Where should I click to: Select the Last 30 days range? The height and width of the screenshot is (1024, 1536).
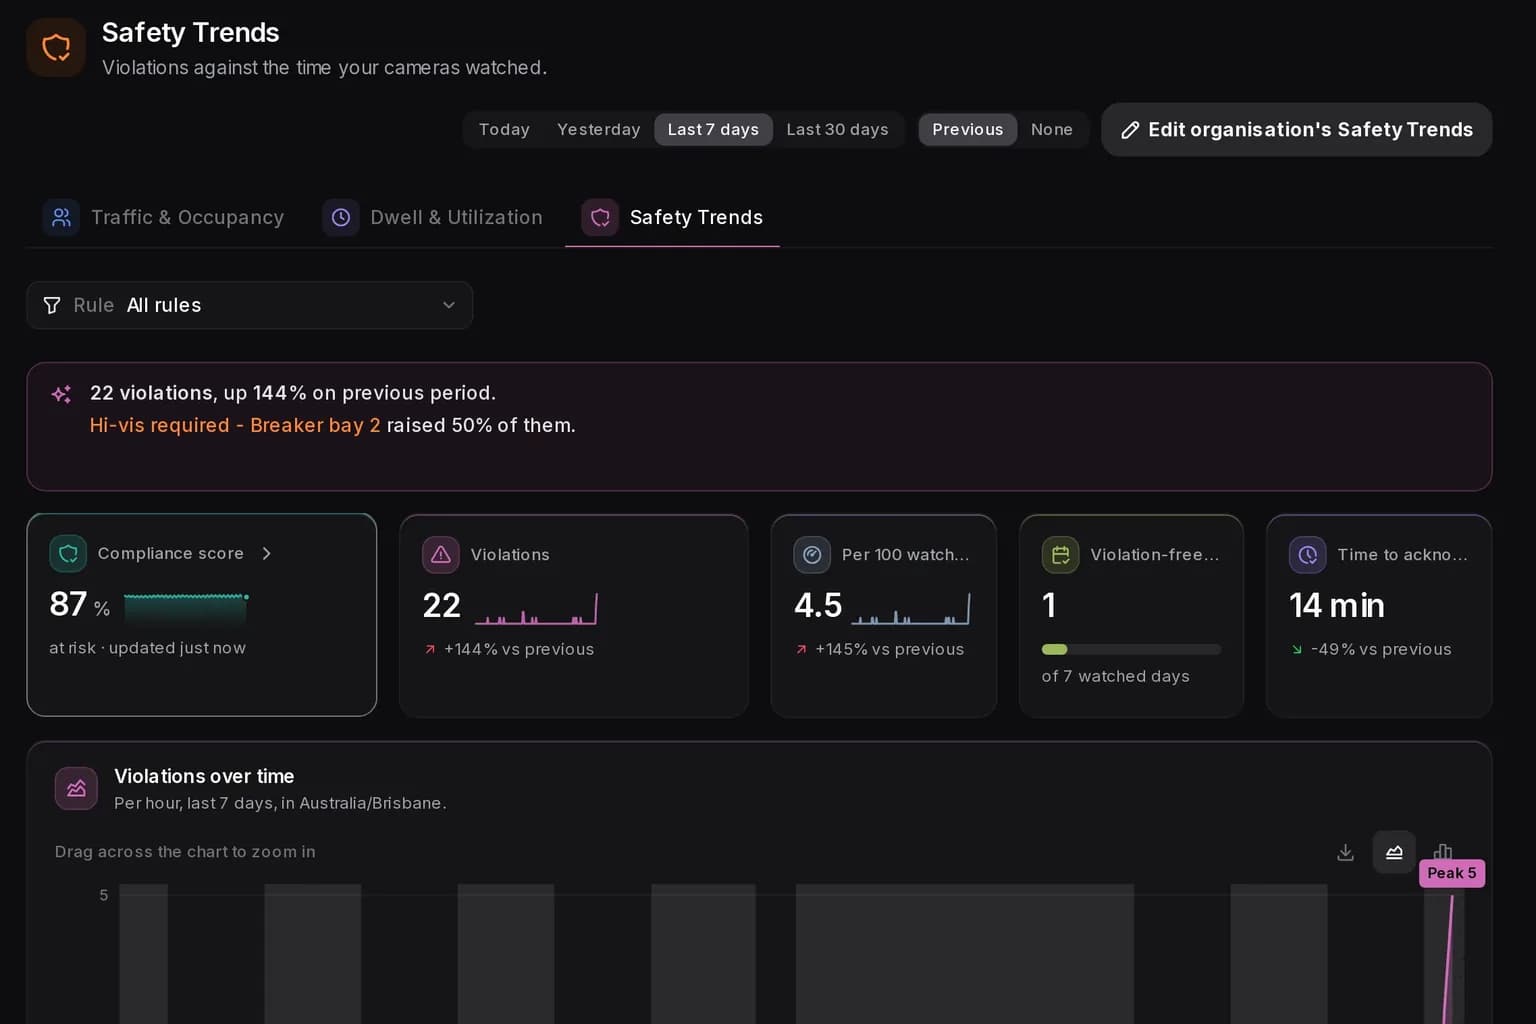click(837, 130)
